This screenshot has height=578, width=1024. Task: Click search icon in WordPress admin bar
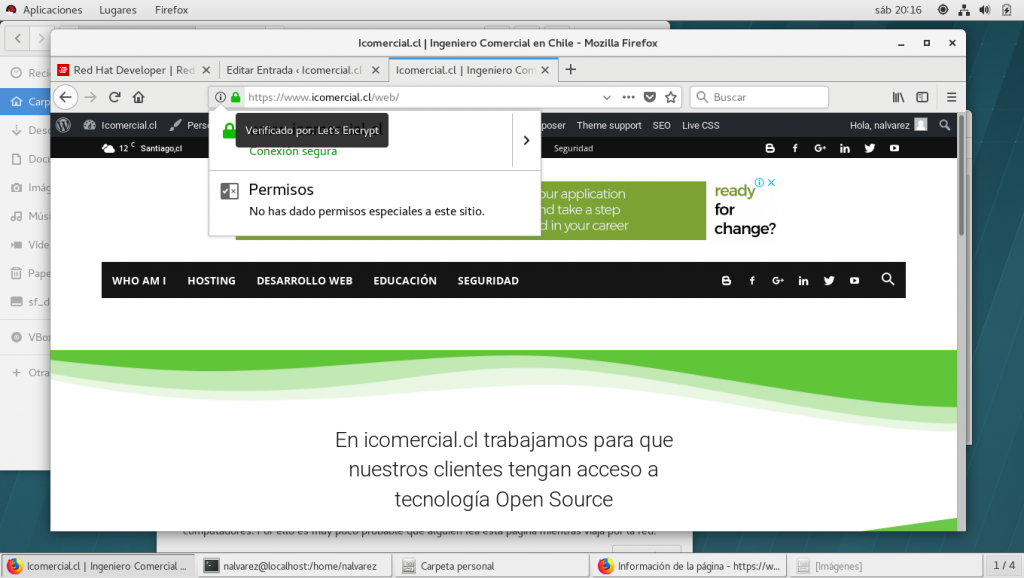click(944, 125)
